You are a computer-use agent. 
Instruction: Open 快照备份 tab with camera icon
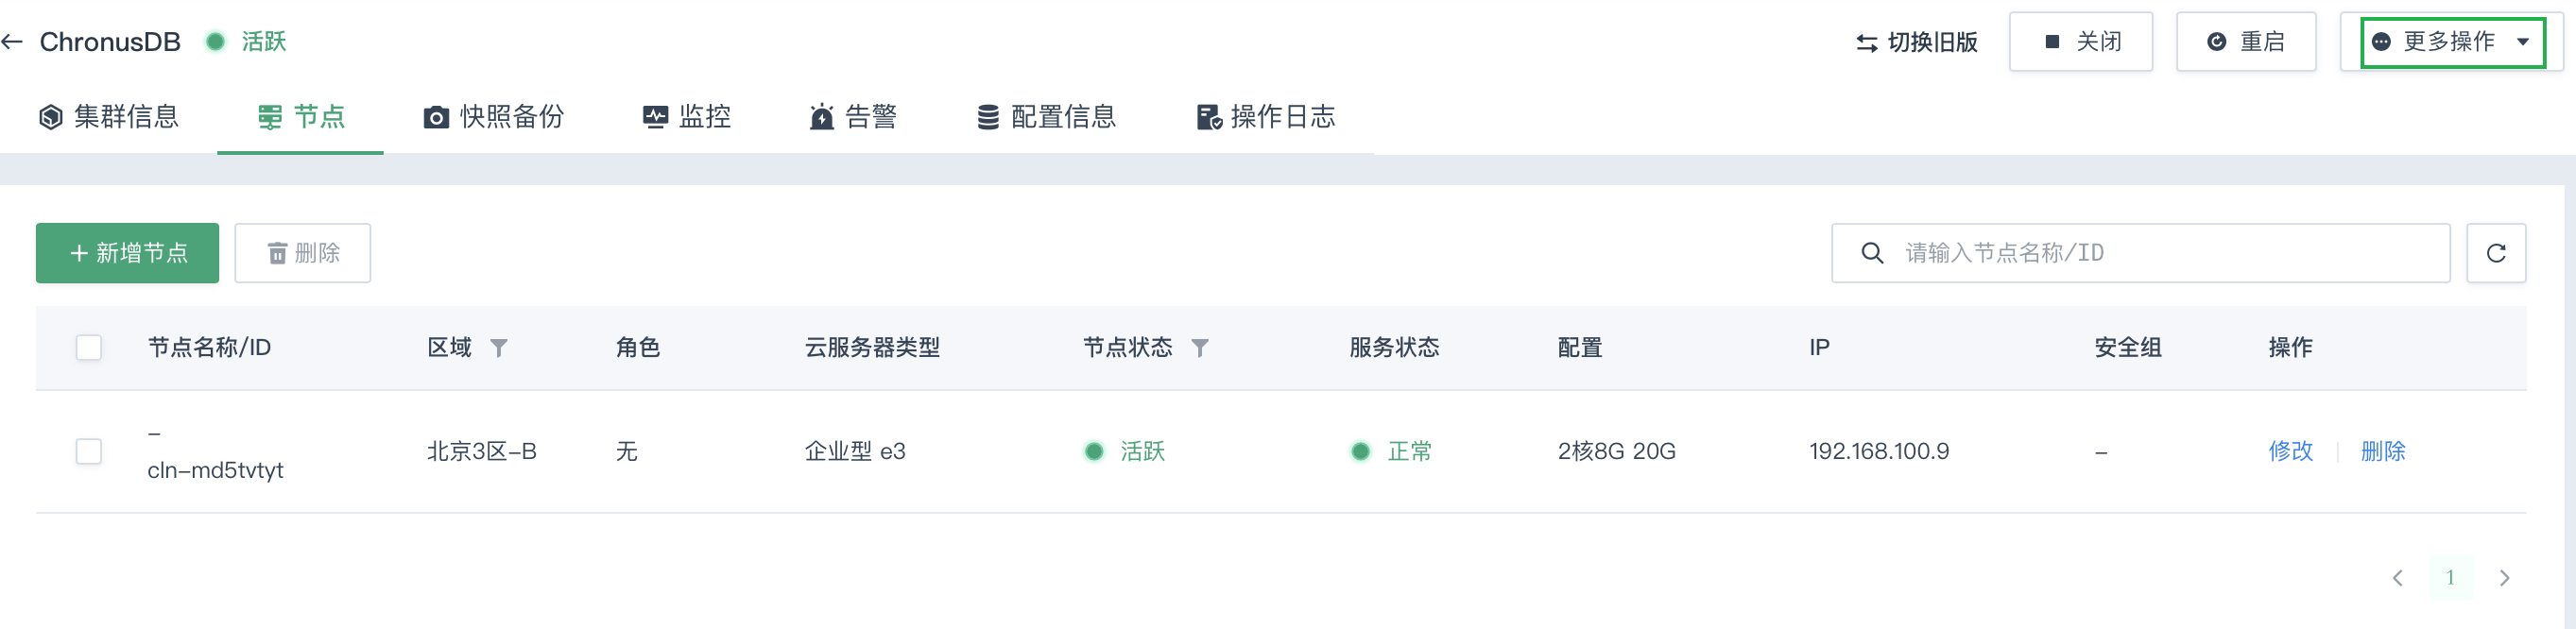tap(493, 117)
